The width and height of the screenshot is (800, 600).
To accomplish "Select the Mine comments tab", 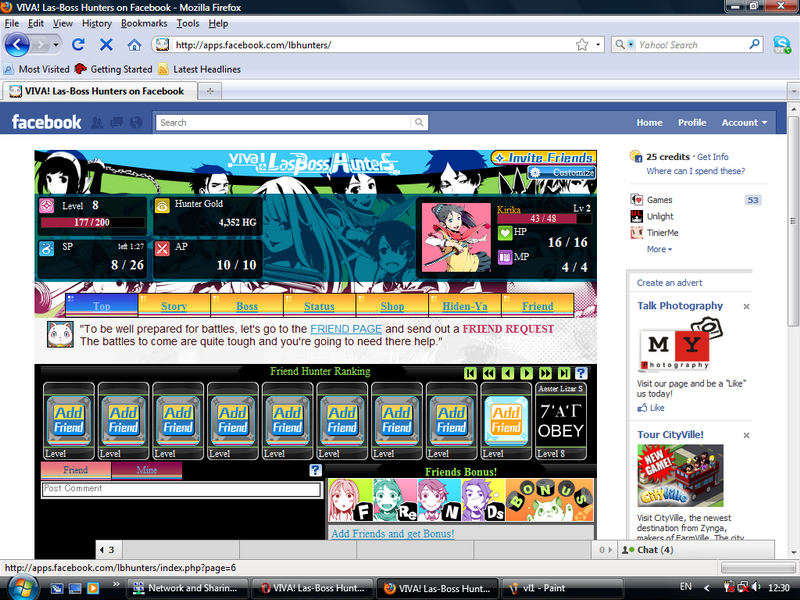I will pos(146,470).
